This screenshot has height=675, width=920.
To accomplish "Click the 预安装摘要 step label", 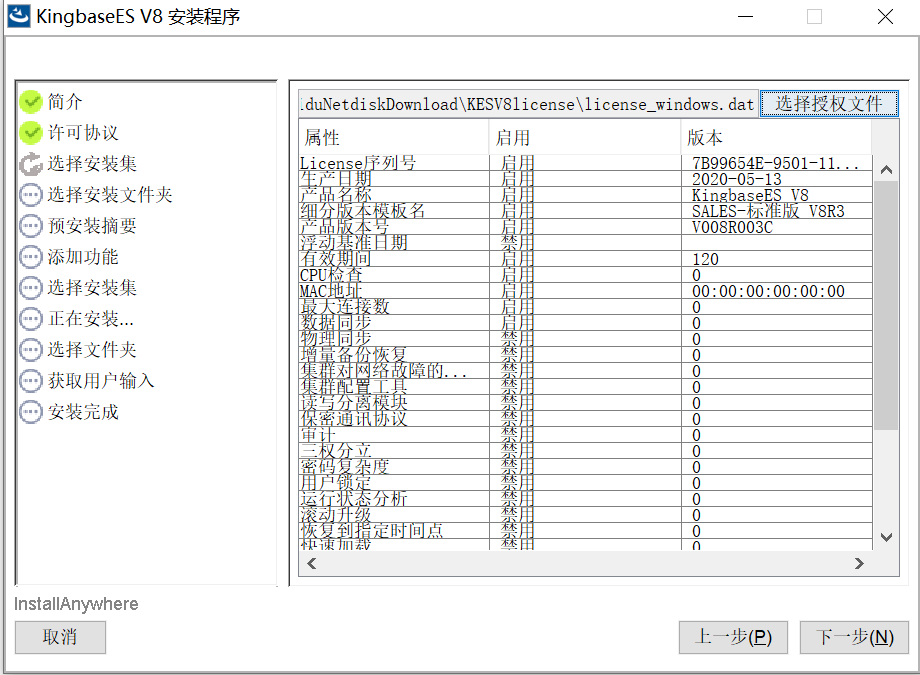I will [92, 226].
